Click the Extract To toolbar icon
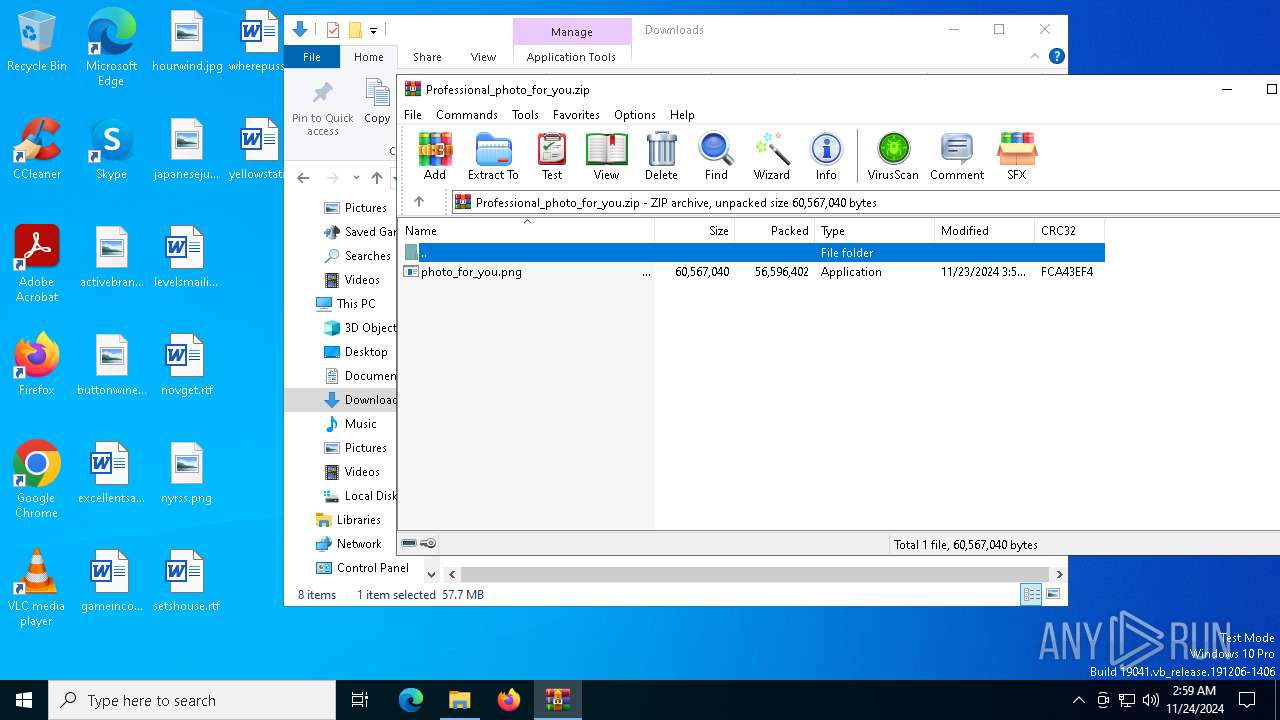Screen dimensions: 1280x720 pos(493,157)
